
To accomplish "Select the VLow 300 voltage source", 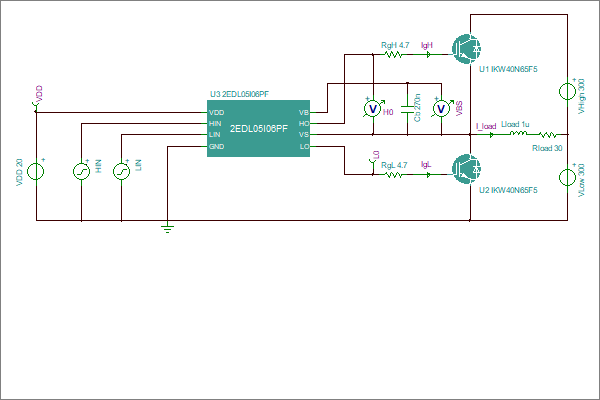I will (x=567, y=177).
